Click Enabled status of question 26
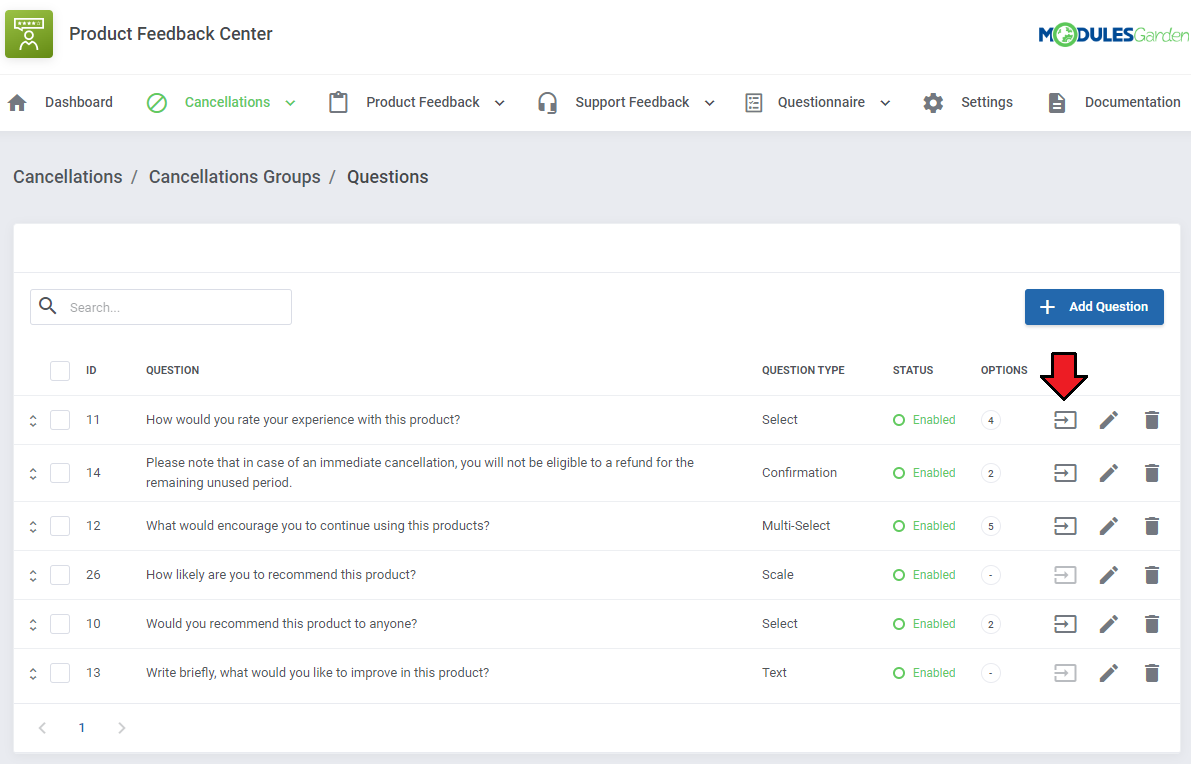Screen dimensions: 1191x764 (924, 575)
